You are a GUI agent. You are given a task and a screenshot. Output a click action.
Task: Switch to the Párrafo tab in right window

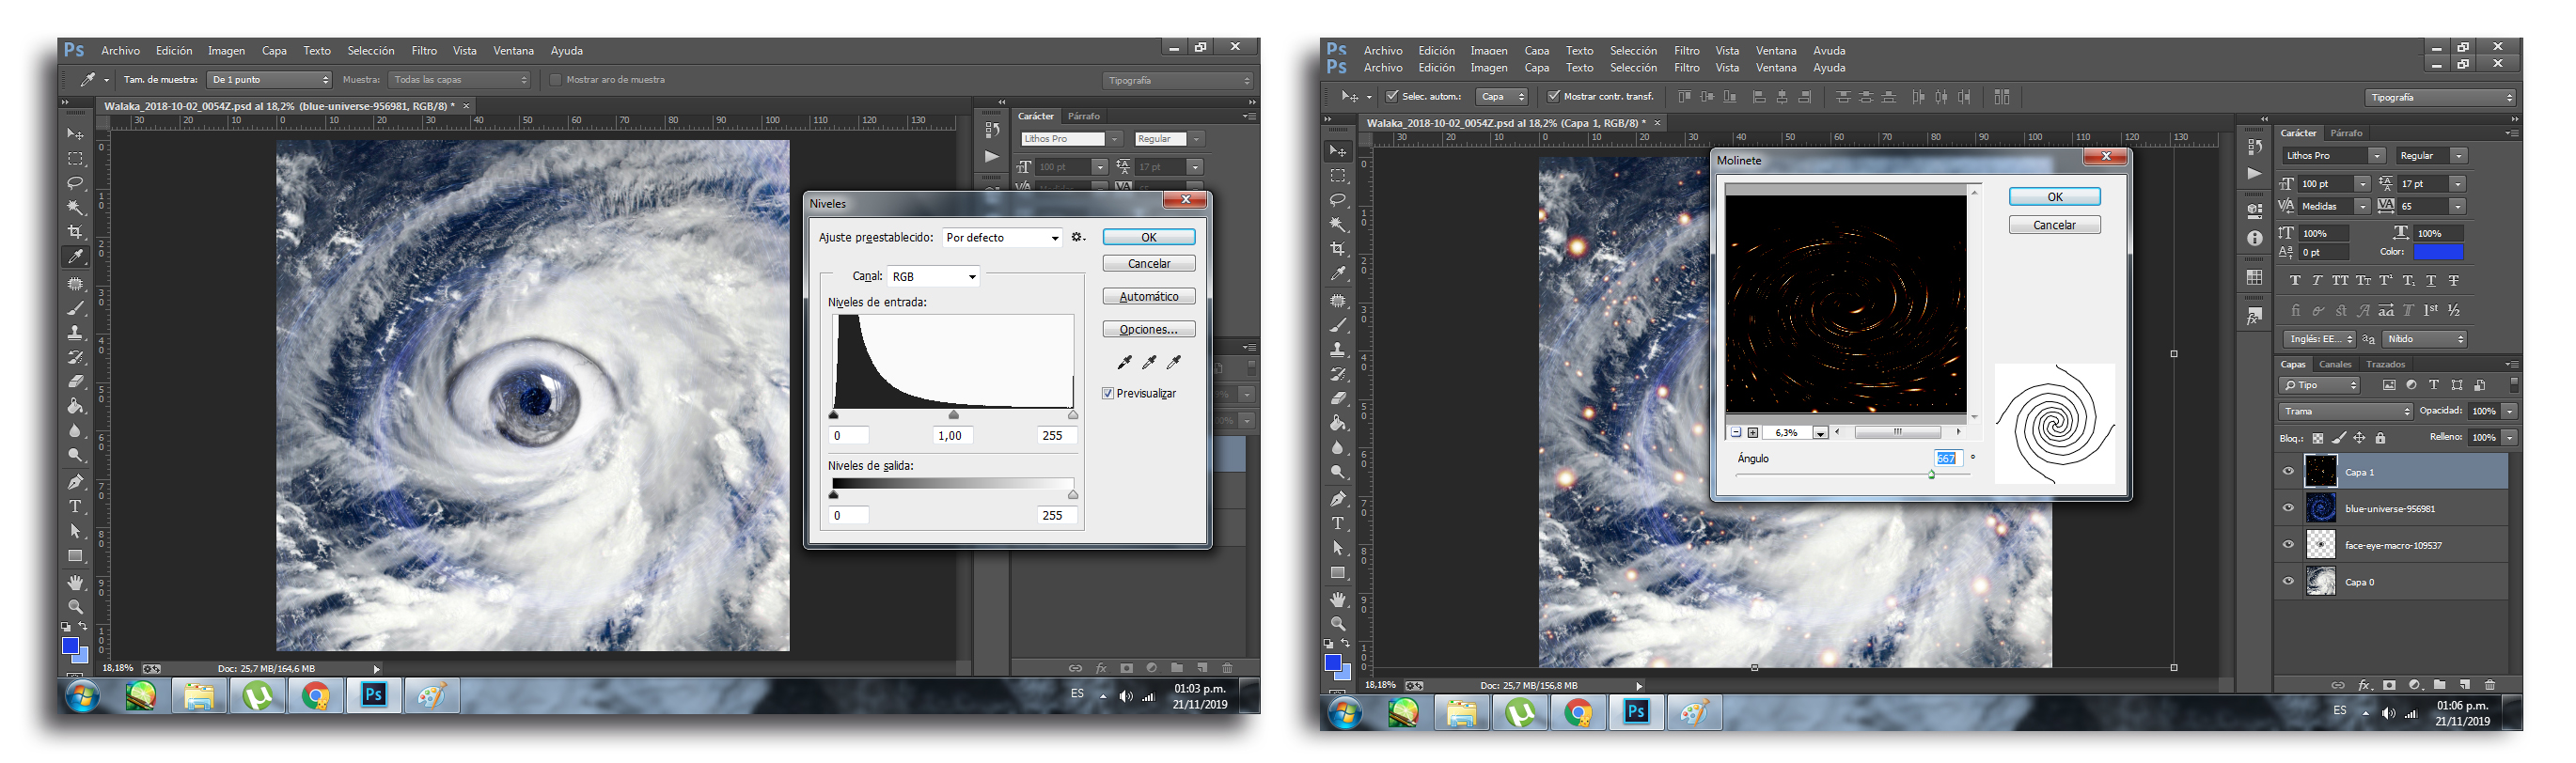pyautogui.click(x=2346, y=133)
